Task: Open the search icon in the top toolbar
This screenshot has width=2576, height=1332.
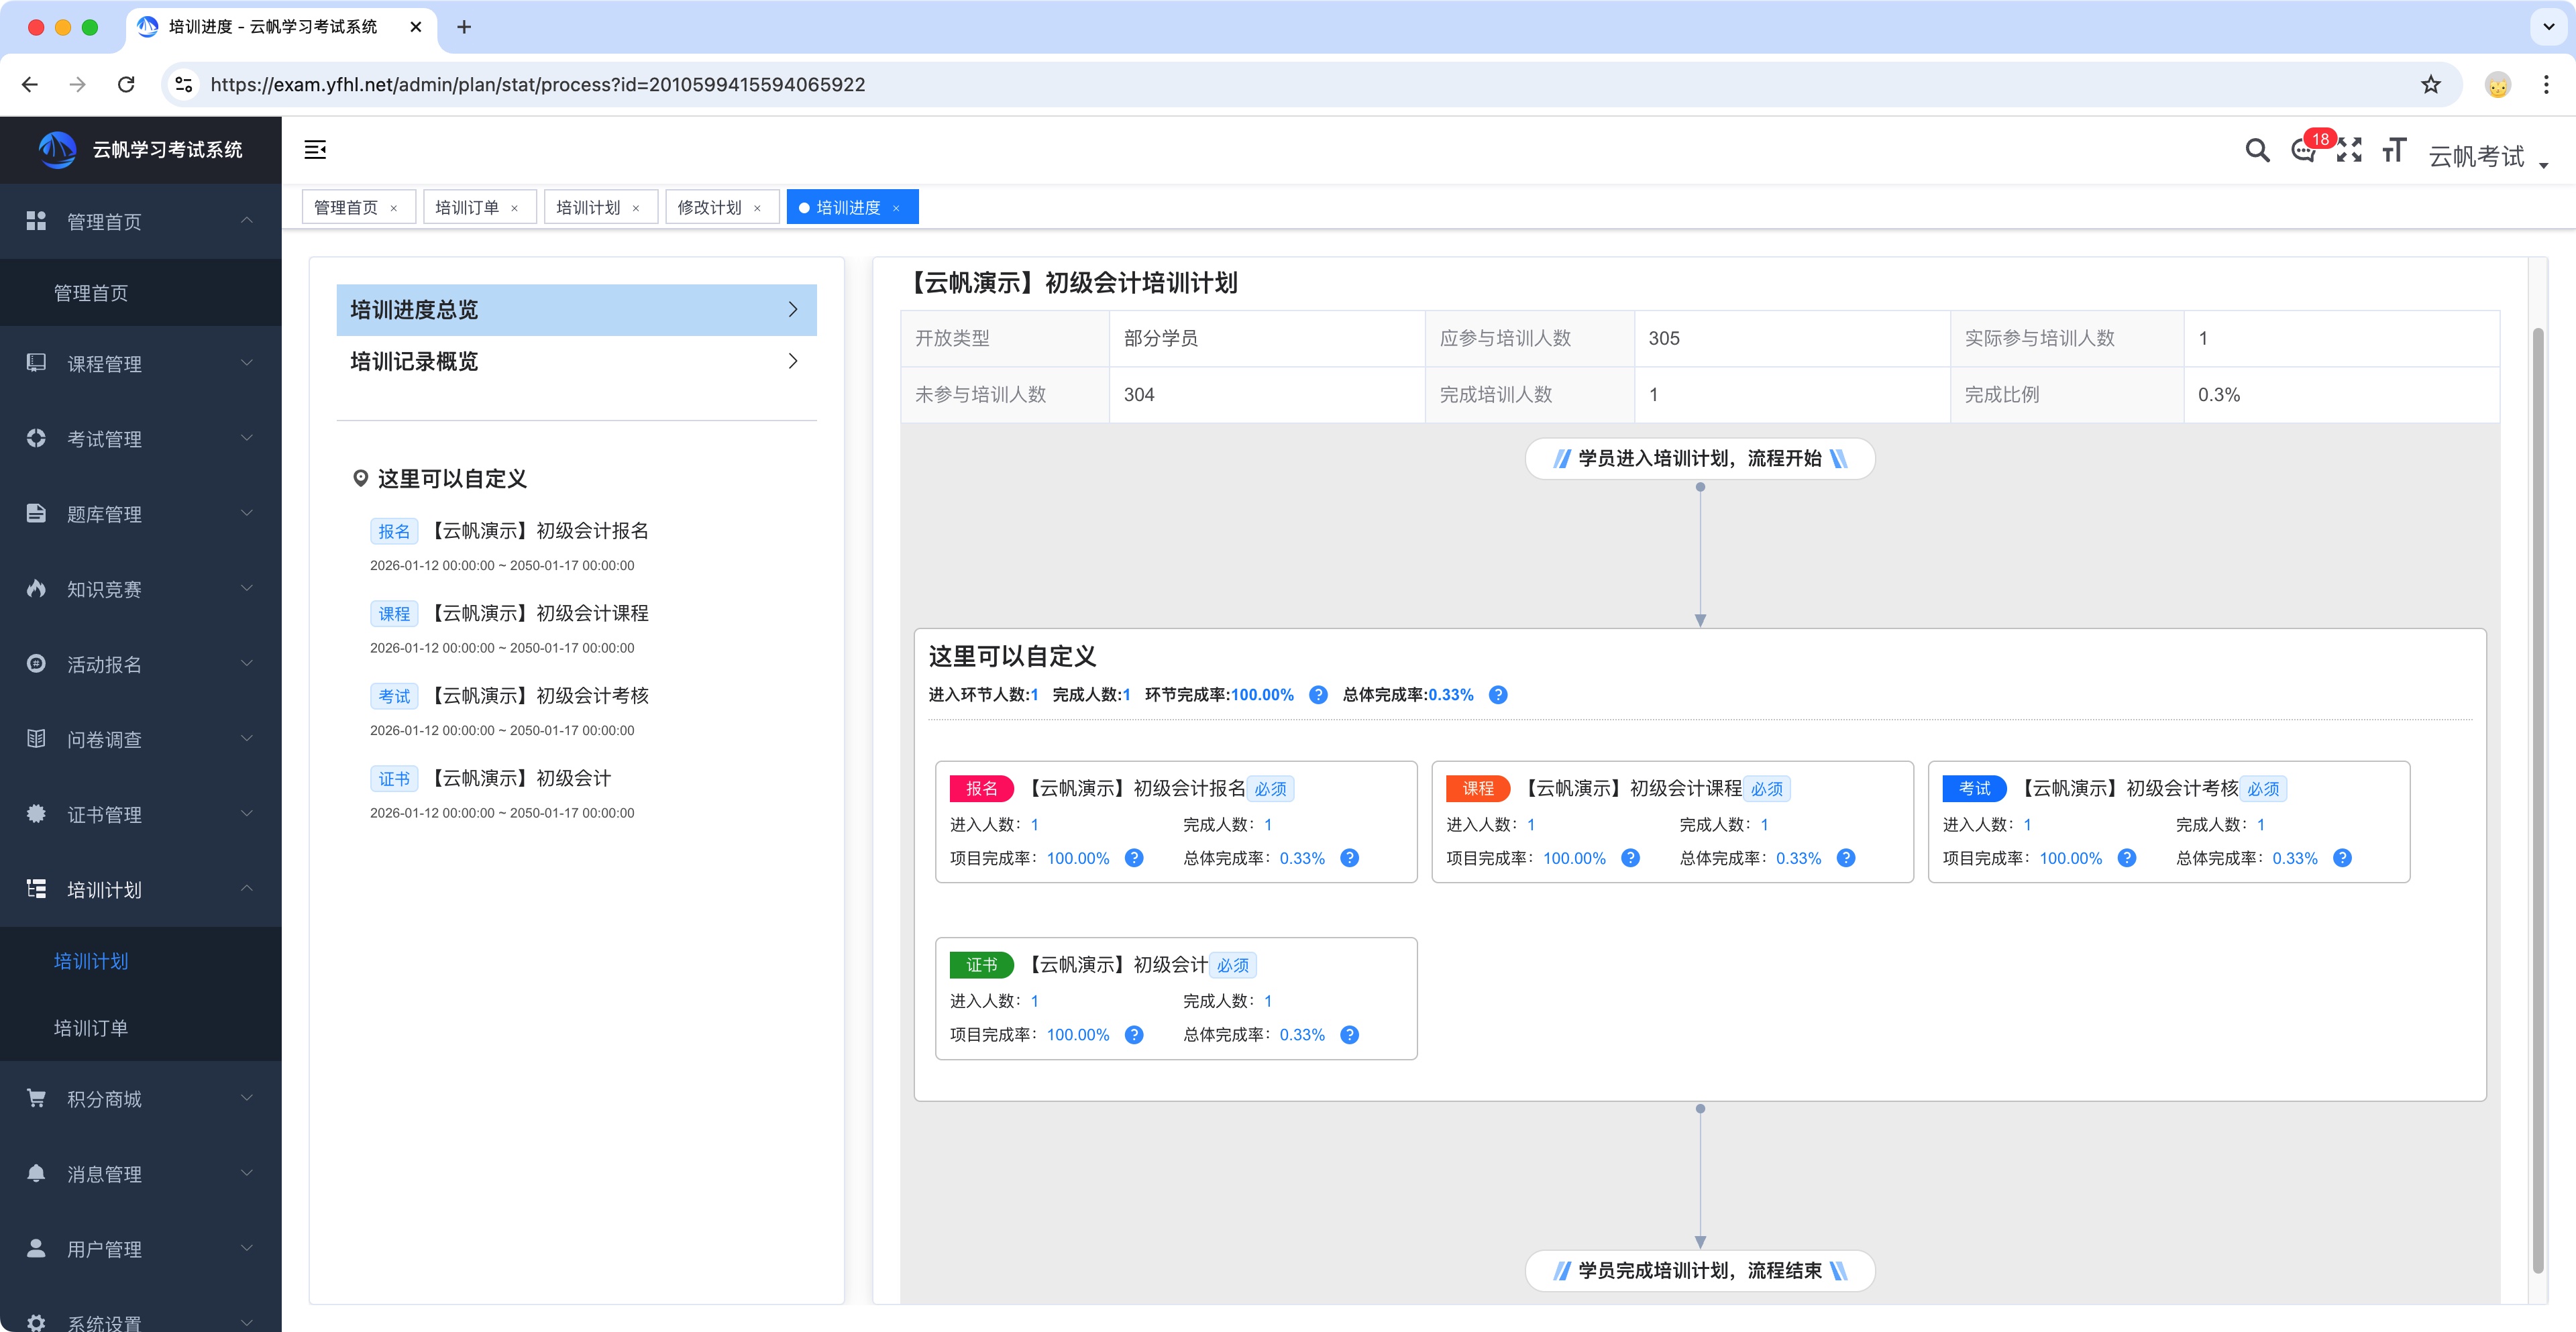Action: tap(2257, 150)
